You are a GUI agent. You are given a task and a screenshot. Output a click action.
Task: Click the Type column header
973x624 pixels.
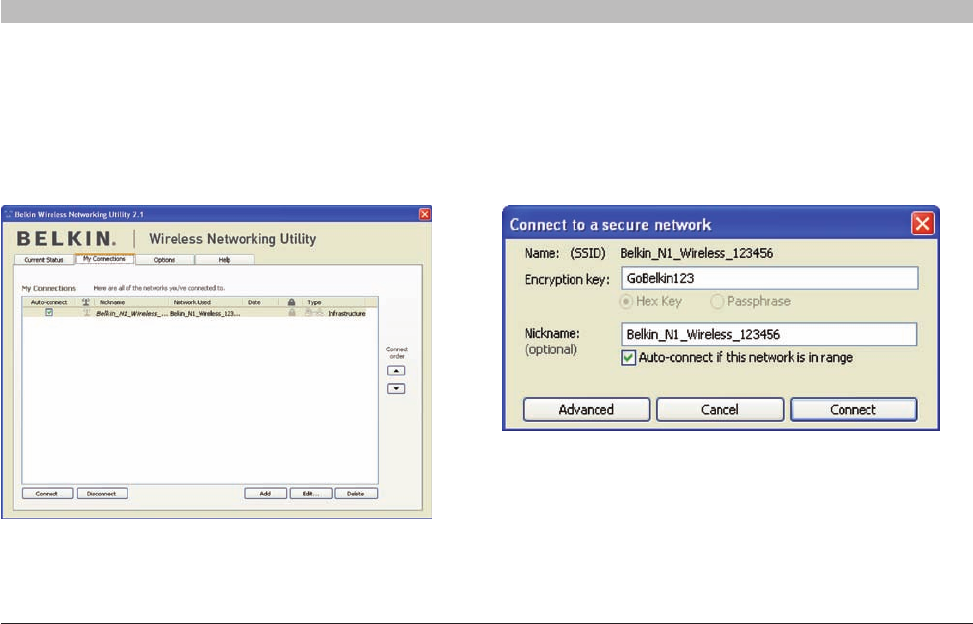click(315, 302)
